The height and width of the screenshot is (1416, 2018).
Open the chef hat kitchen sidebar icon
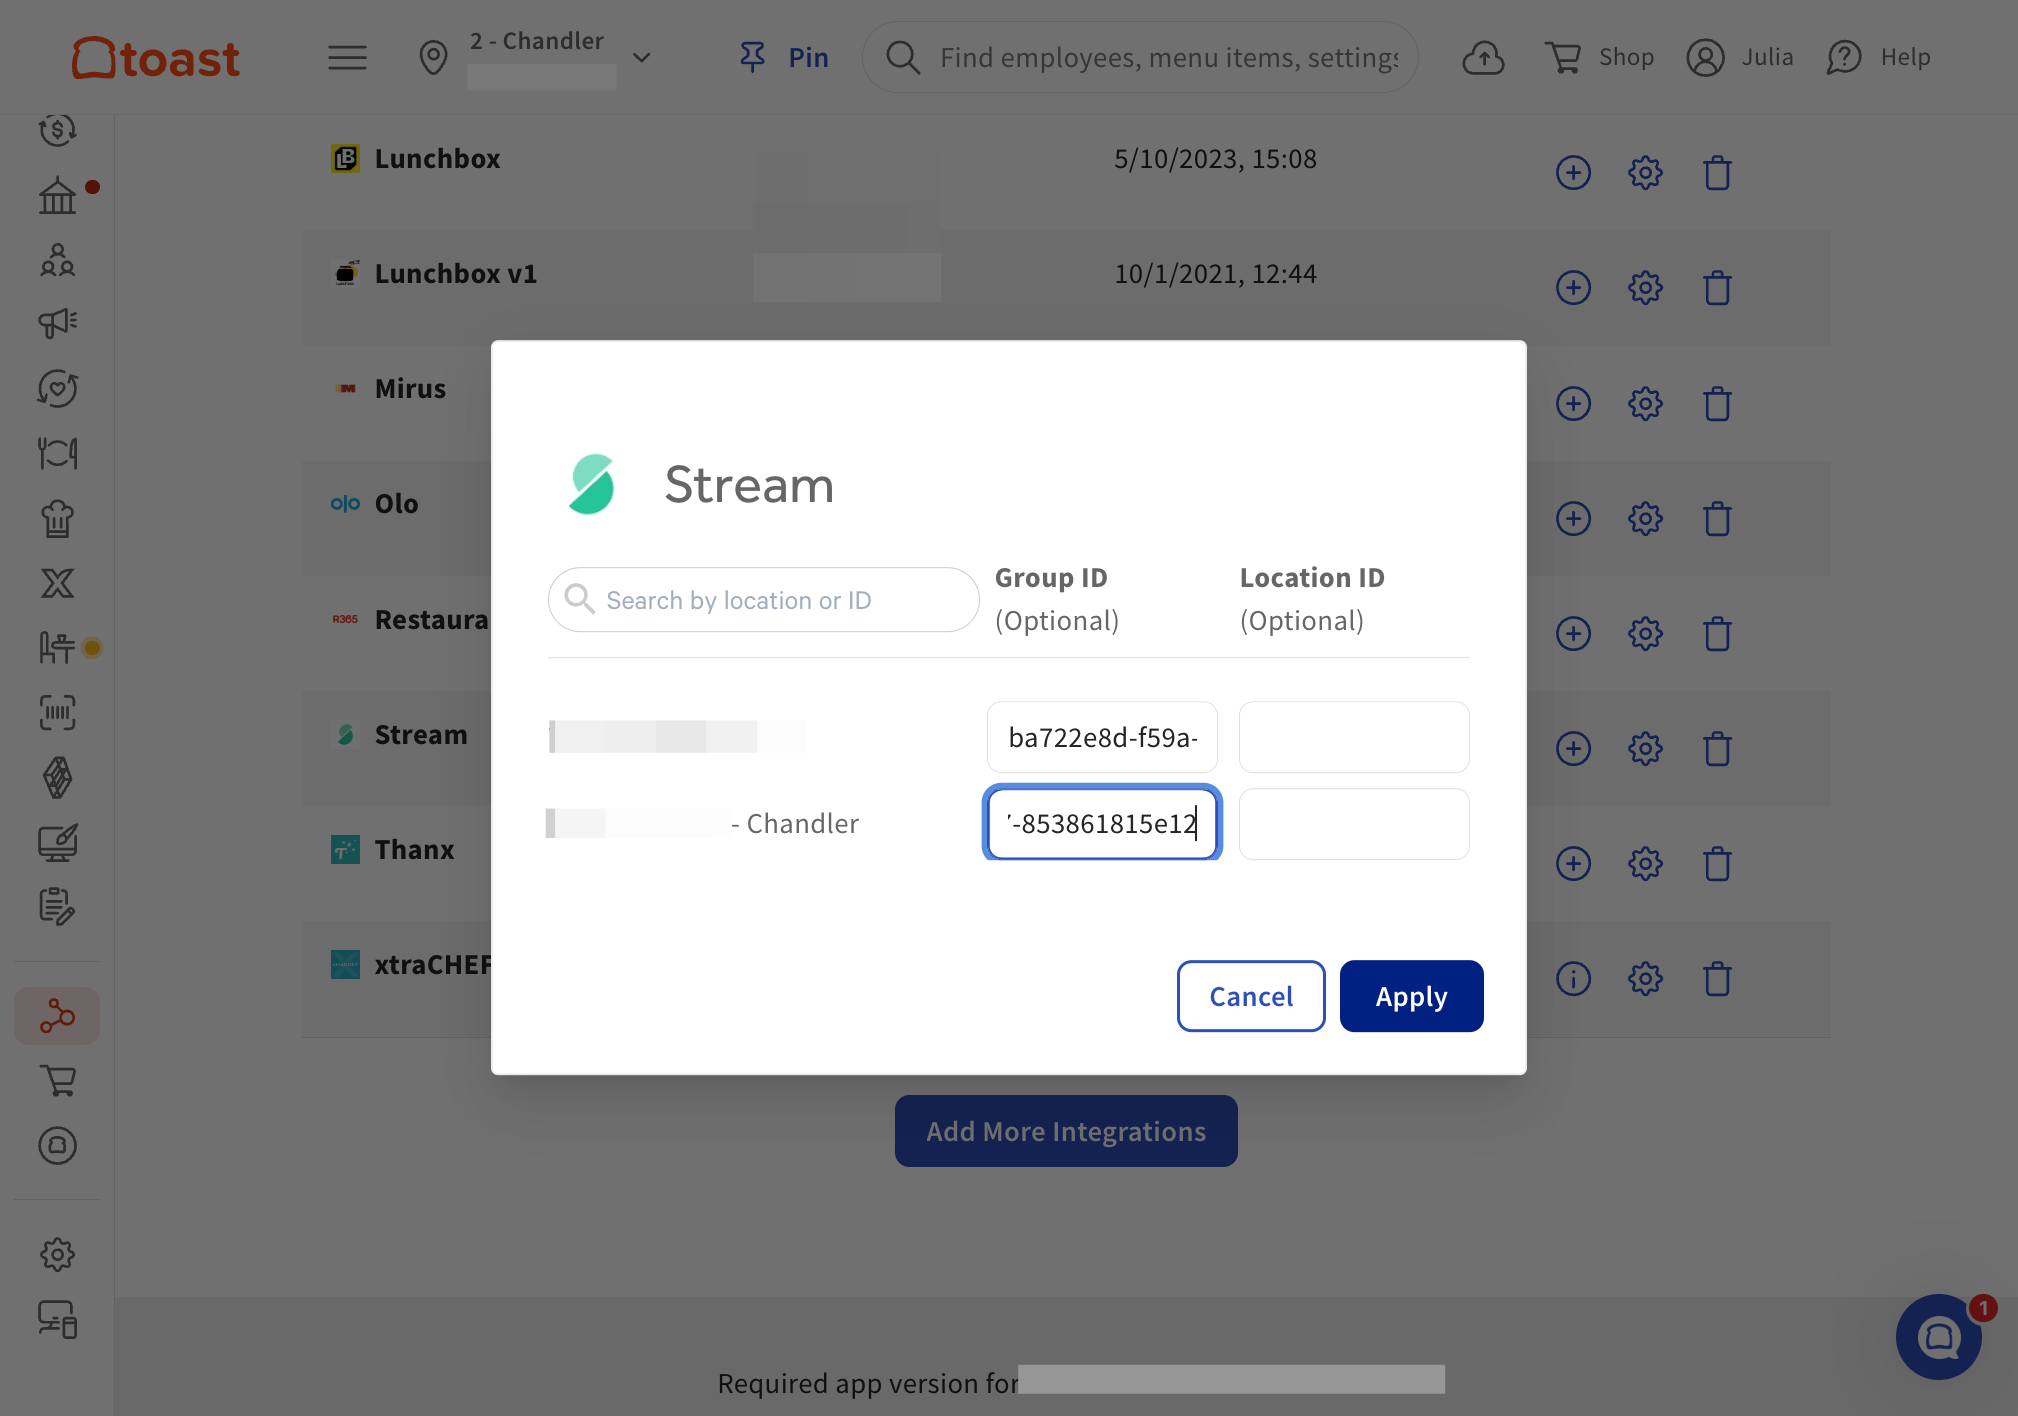point(57,518)
